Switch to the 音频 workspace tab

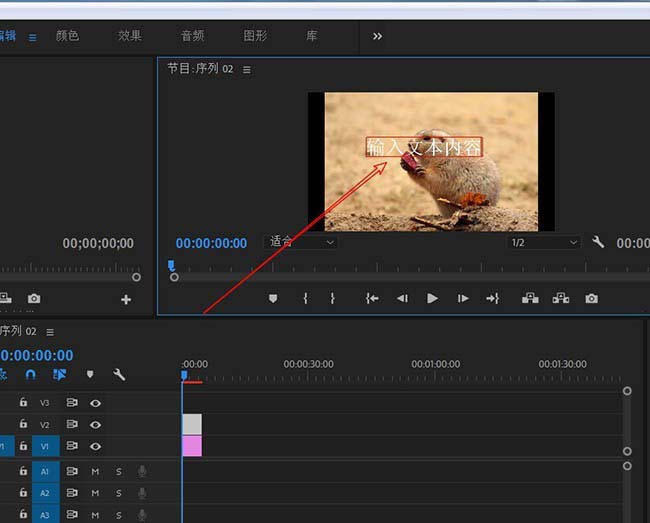(192, 36)
